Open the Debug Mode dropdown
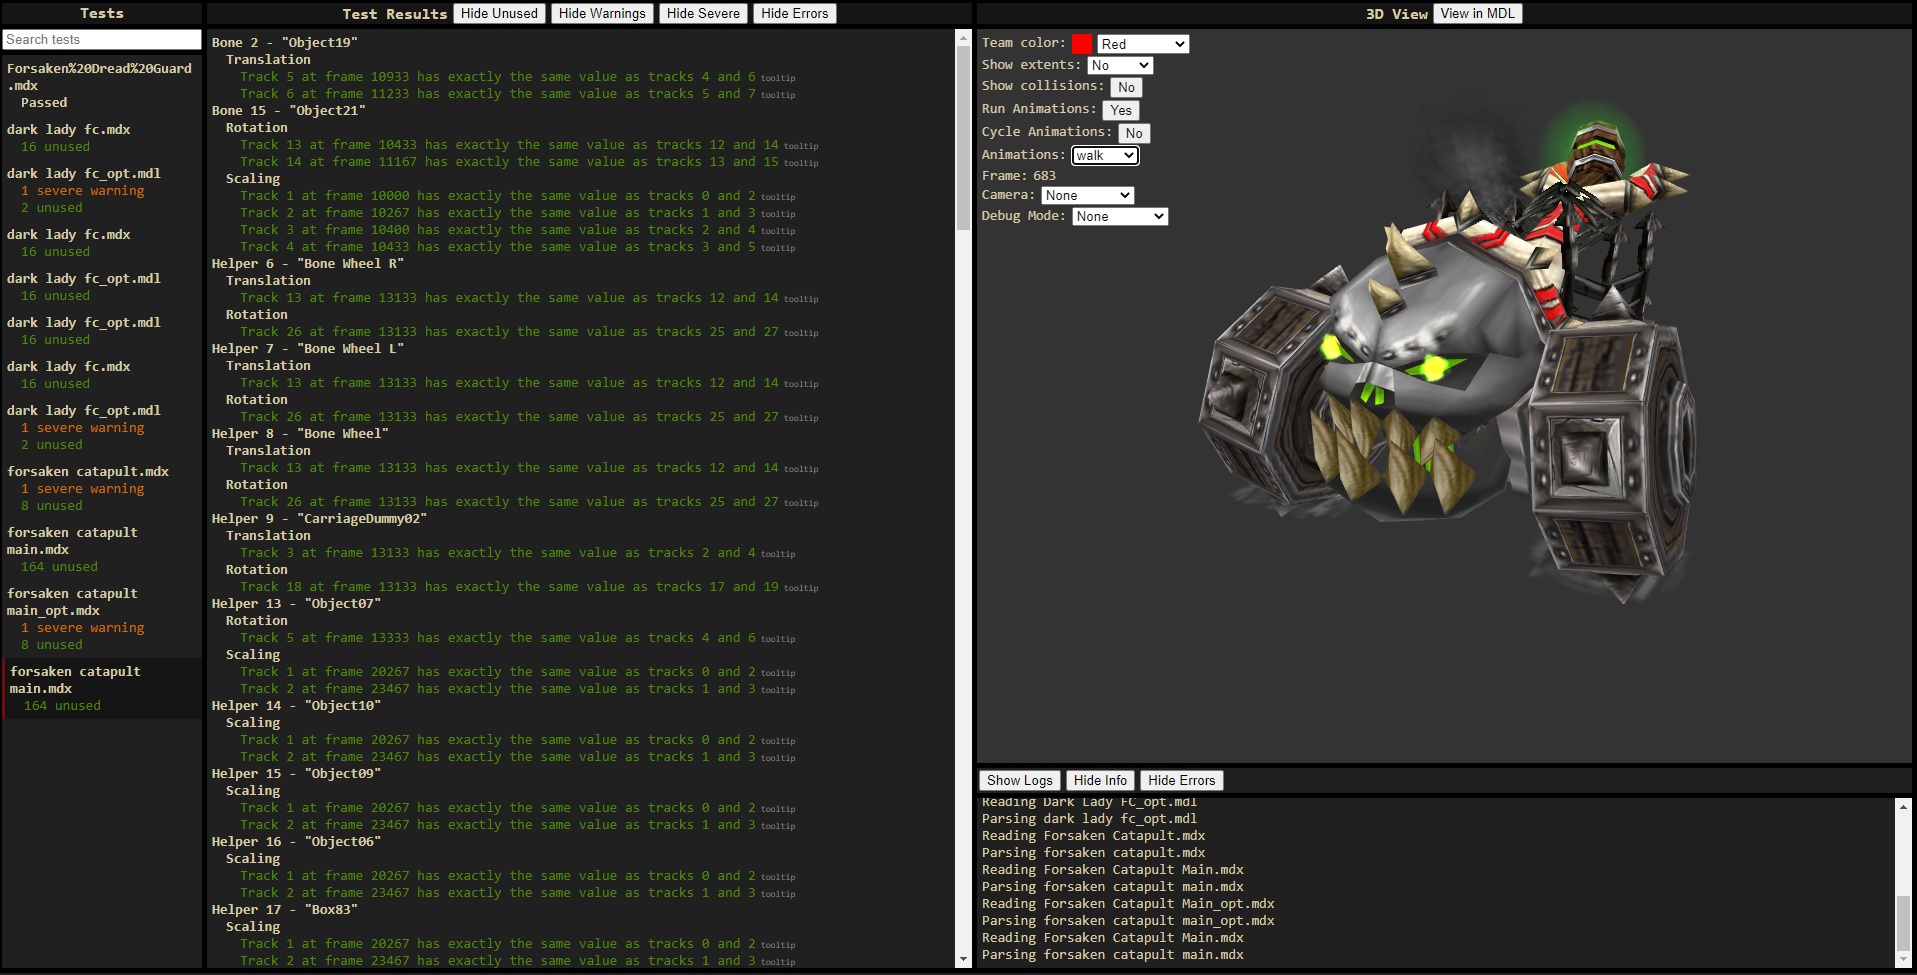 pyautogui.click(x=1120, y=216)
